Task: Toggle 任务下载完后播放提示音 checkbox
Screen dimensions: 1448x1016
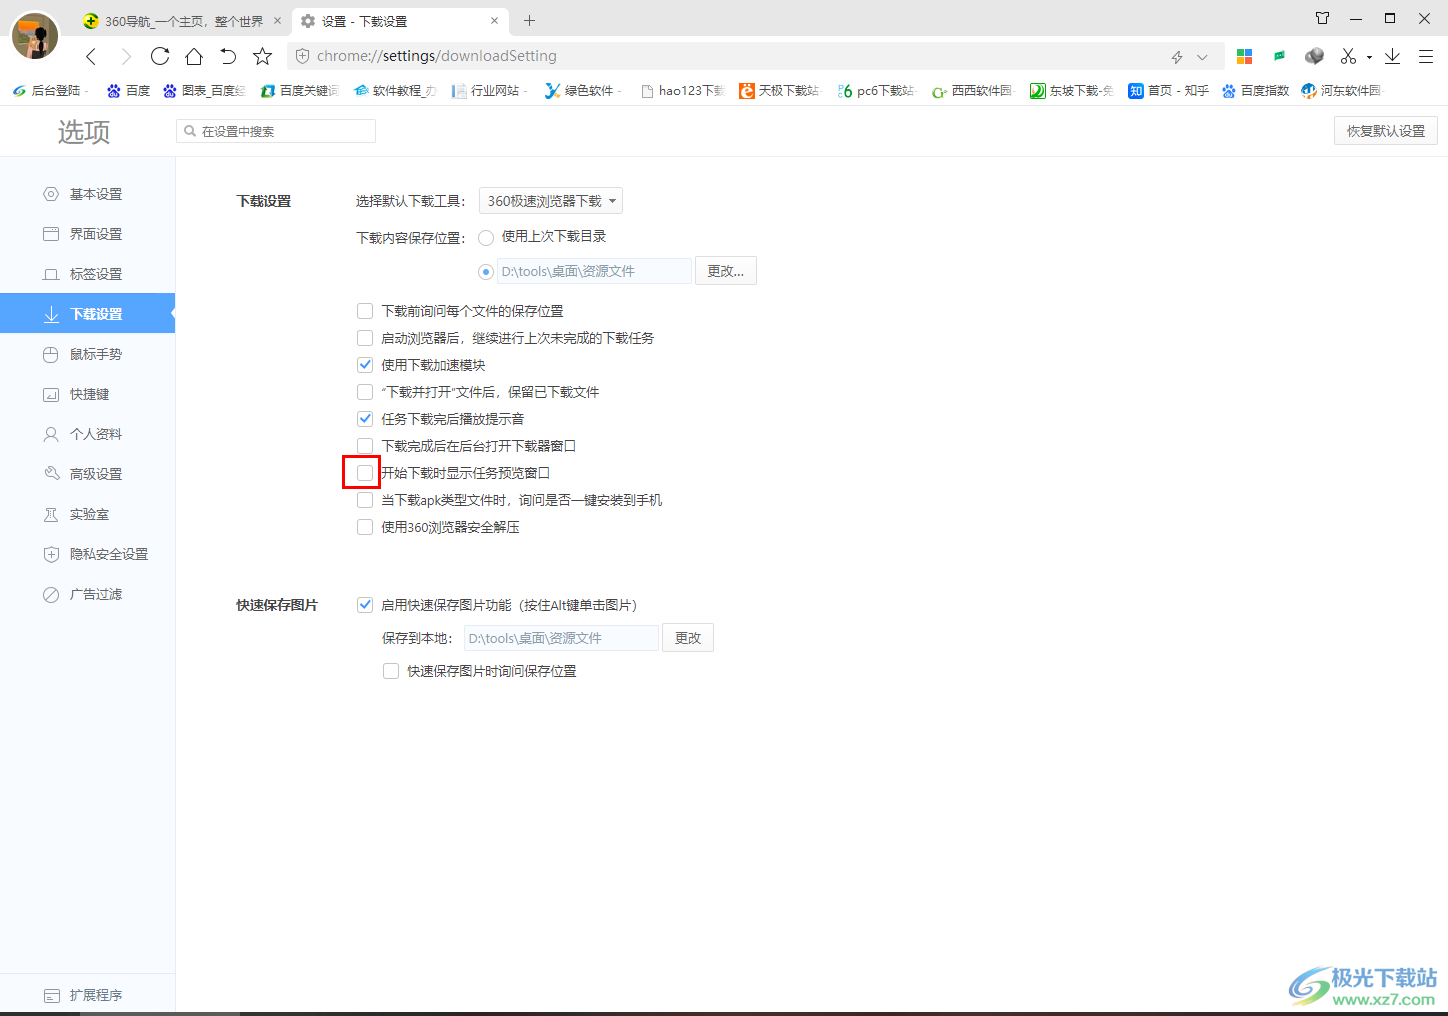Action: [x=365, y=419]
